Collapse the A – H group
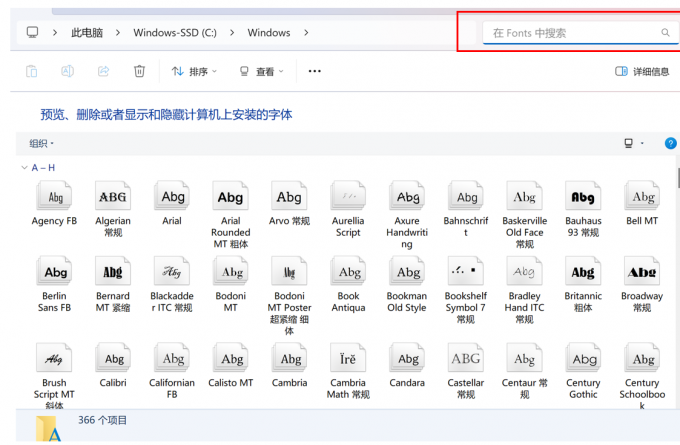 (x=24, y=167)
